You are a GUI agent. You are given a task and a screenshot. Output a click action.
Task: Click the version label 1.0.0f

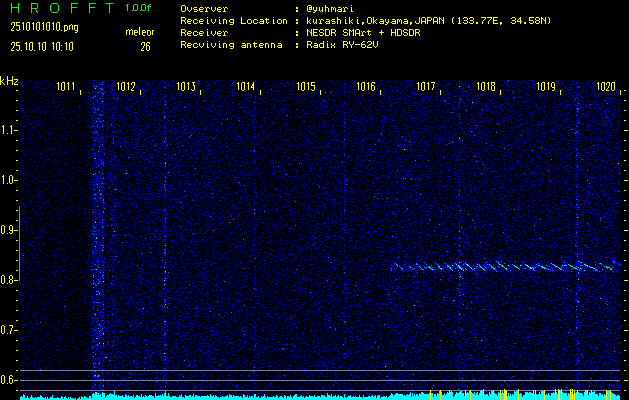click(x=138, y=8)
